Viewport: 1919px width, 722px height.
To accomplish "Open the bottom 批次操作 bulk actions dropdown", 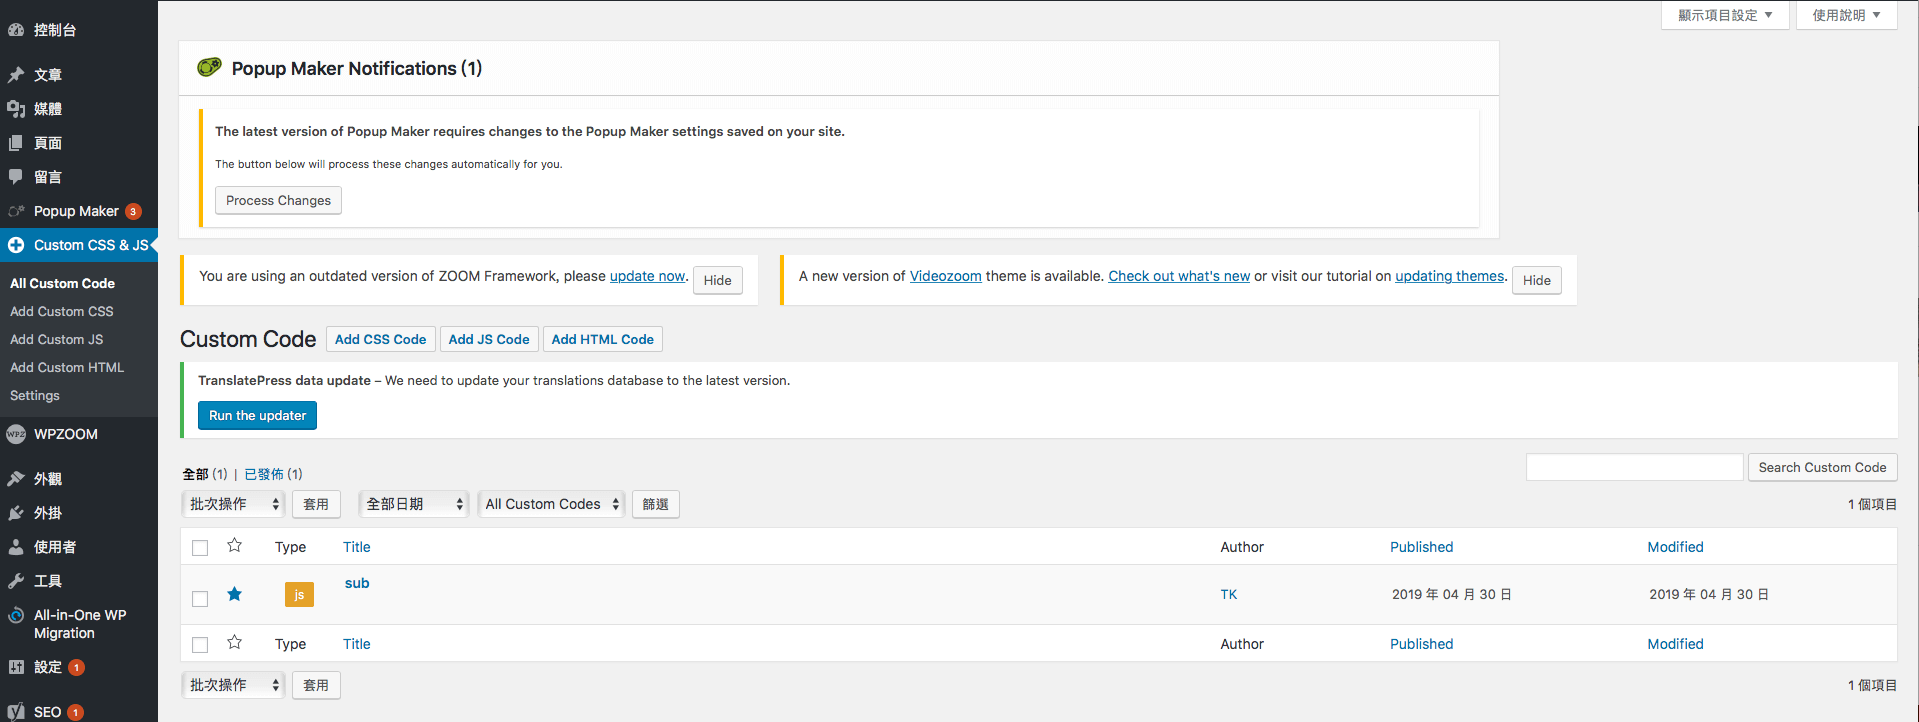I will click(234, 685).
